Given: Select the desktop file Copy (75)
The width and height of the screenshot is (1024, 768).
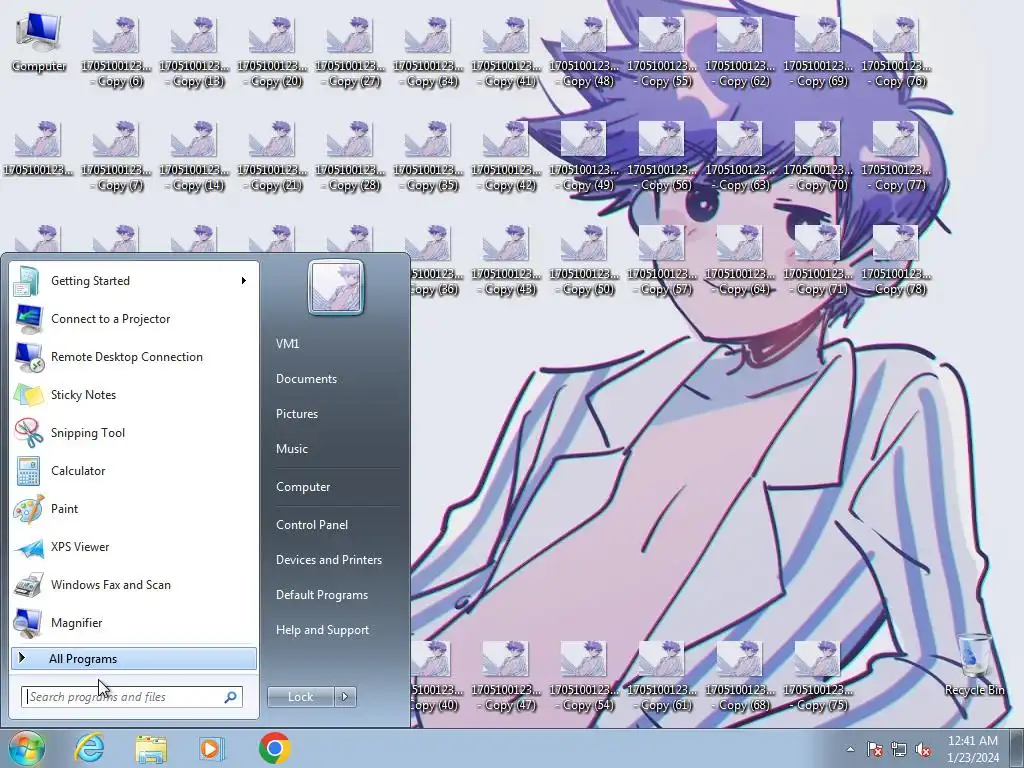Looking at the screenshot, I should pyautogui.click(x=818, y=676).
